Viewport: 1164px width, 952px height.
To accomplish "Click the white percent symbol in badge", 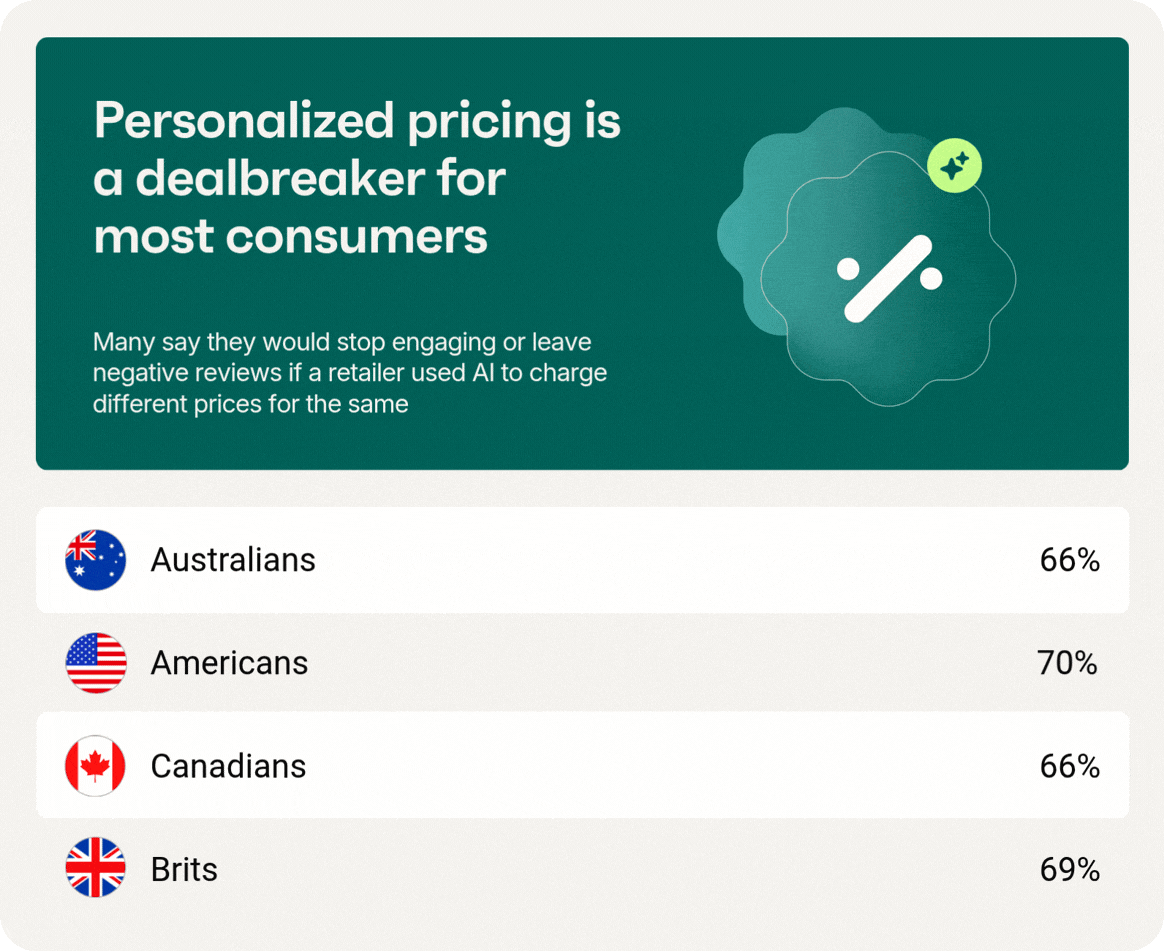I will (889, 280).
